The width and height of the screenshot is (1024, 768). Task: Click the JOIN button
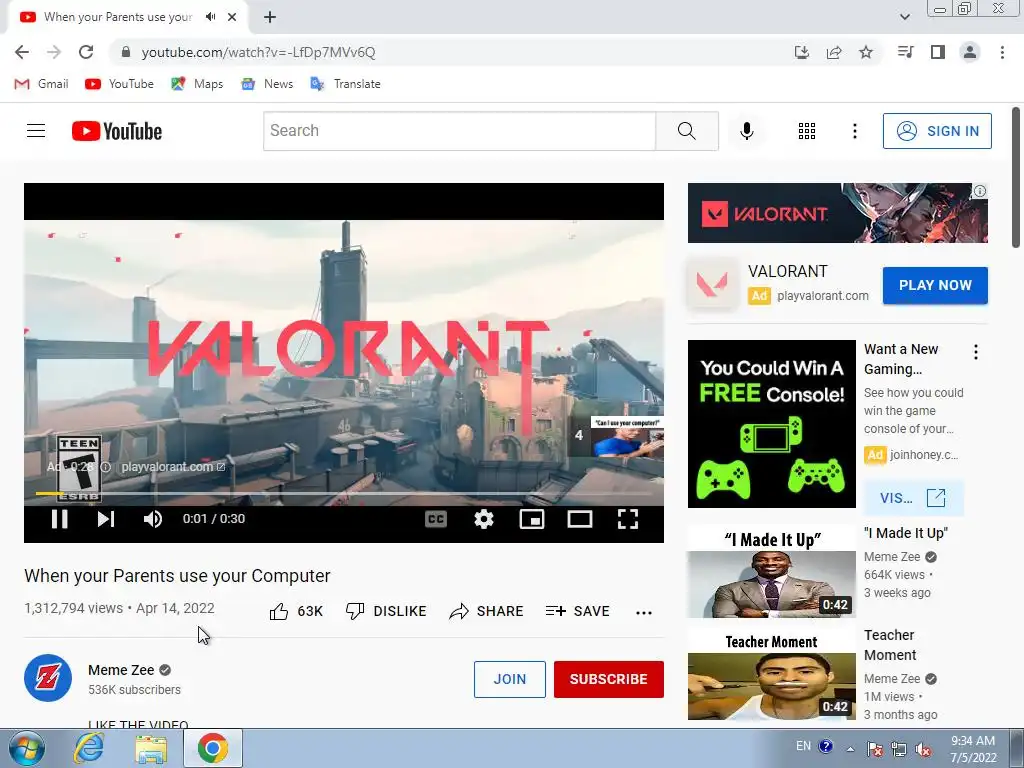click(x=509, y=679)
